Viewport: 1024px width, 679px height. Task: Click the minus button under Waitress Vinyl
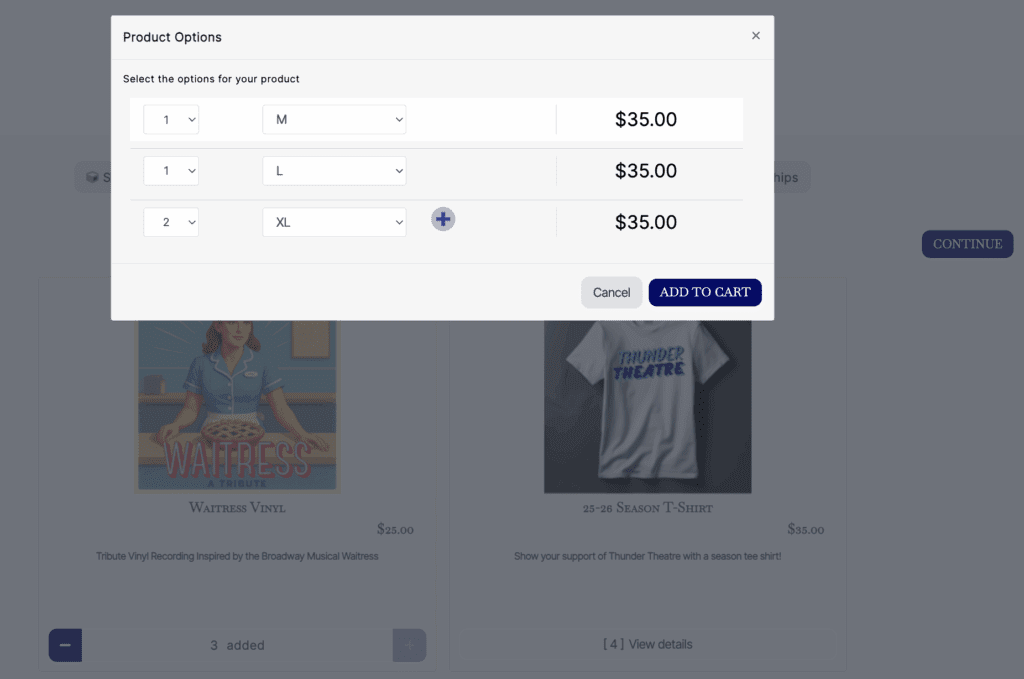(x=65, y=645)
